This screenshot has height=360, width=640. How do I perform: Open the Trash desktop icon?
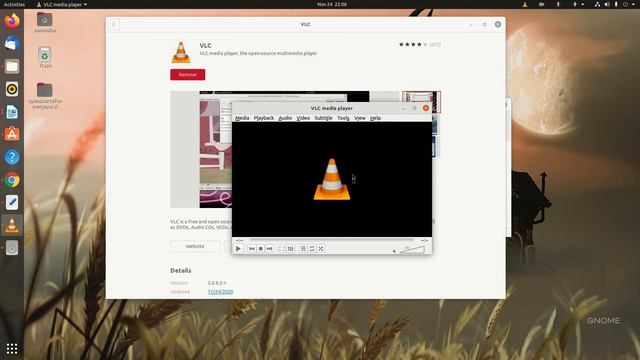coord(44,58)
